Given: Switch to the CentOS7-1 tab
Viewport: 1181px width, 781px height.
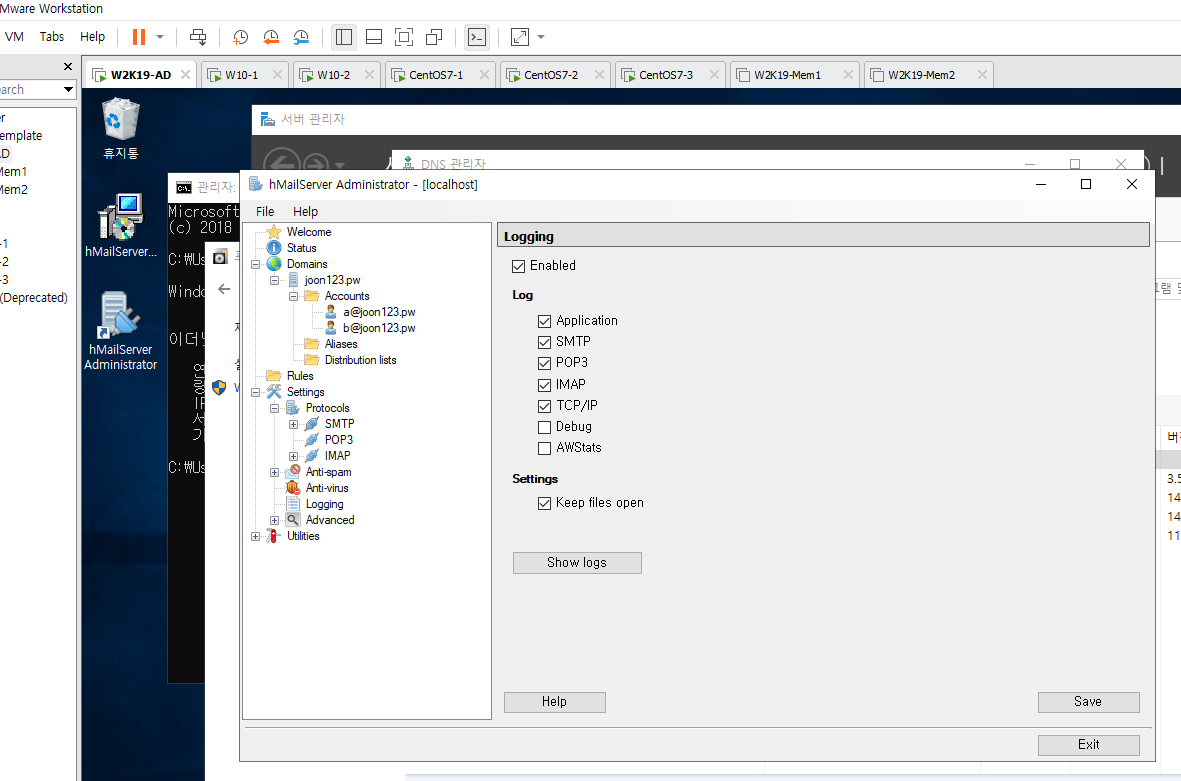Looking at the screenshot, I should (438, 75).
